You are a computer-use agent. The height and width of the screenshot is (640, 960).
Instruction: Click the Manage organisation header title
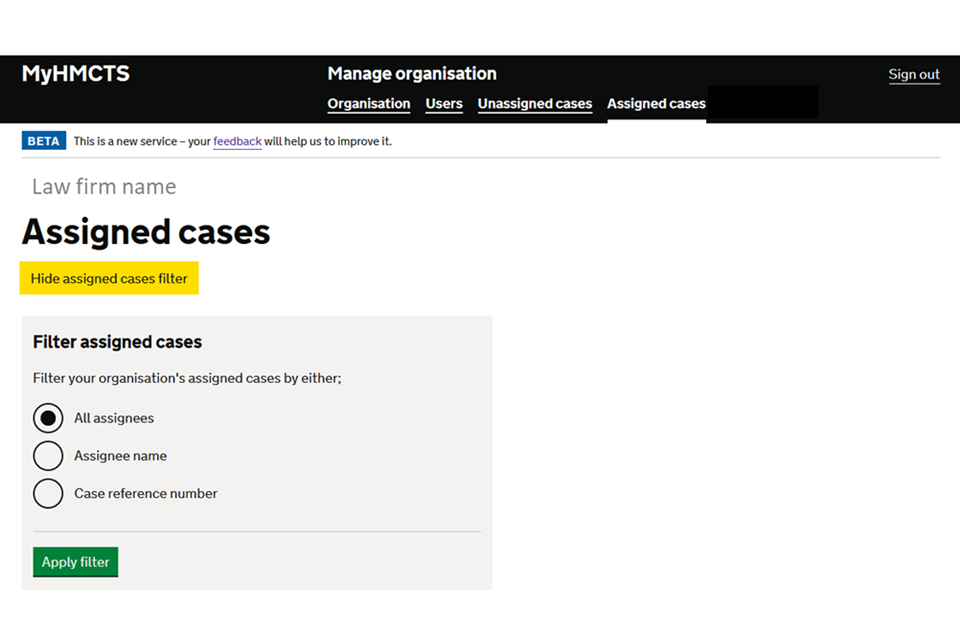pos(411,74)
